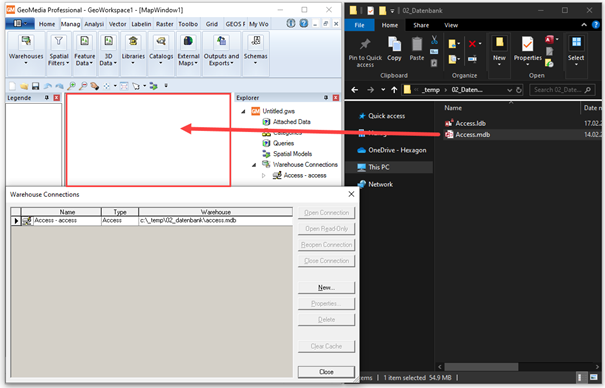This screenshot has height=388, width=605.
Task: Click Close button in Warehouse Connections dialog
Action: tap(326, 372)
